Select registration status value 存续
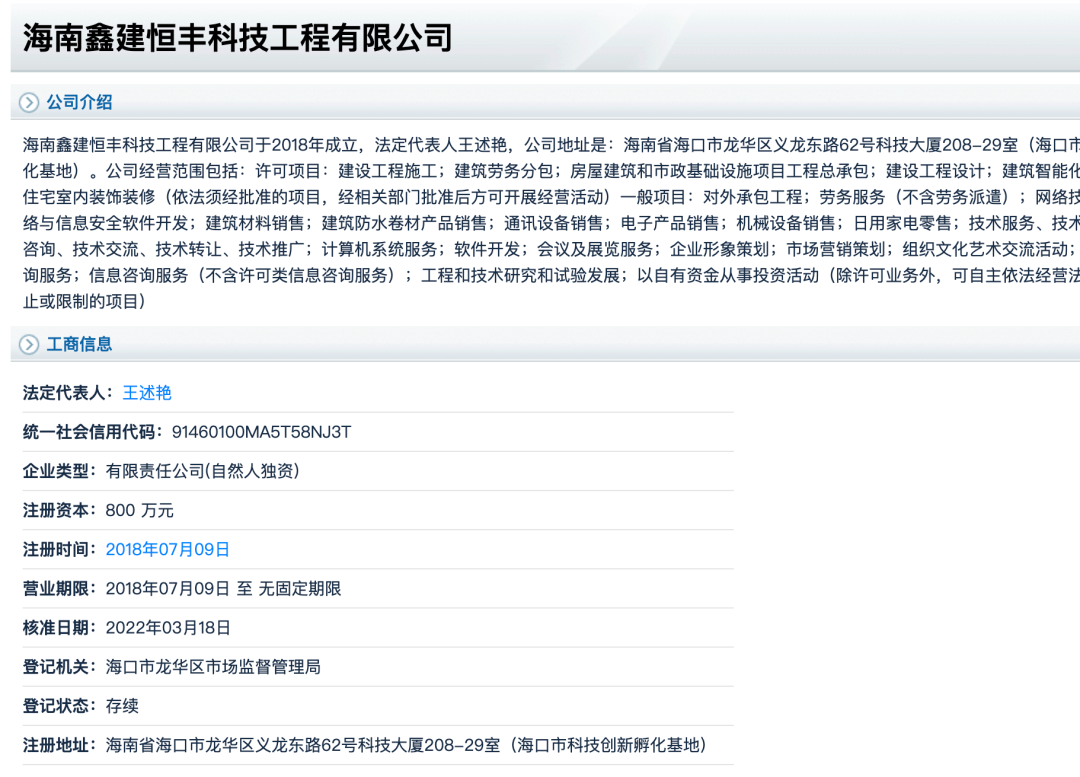The height and width of the screenshot is (777, 1080). (x=122, y=706)
